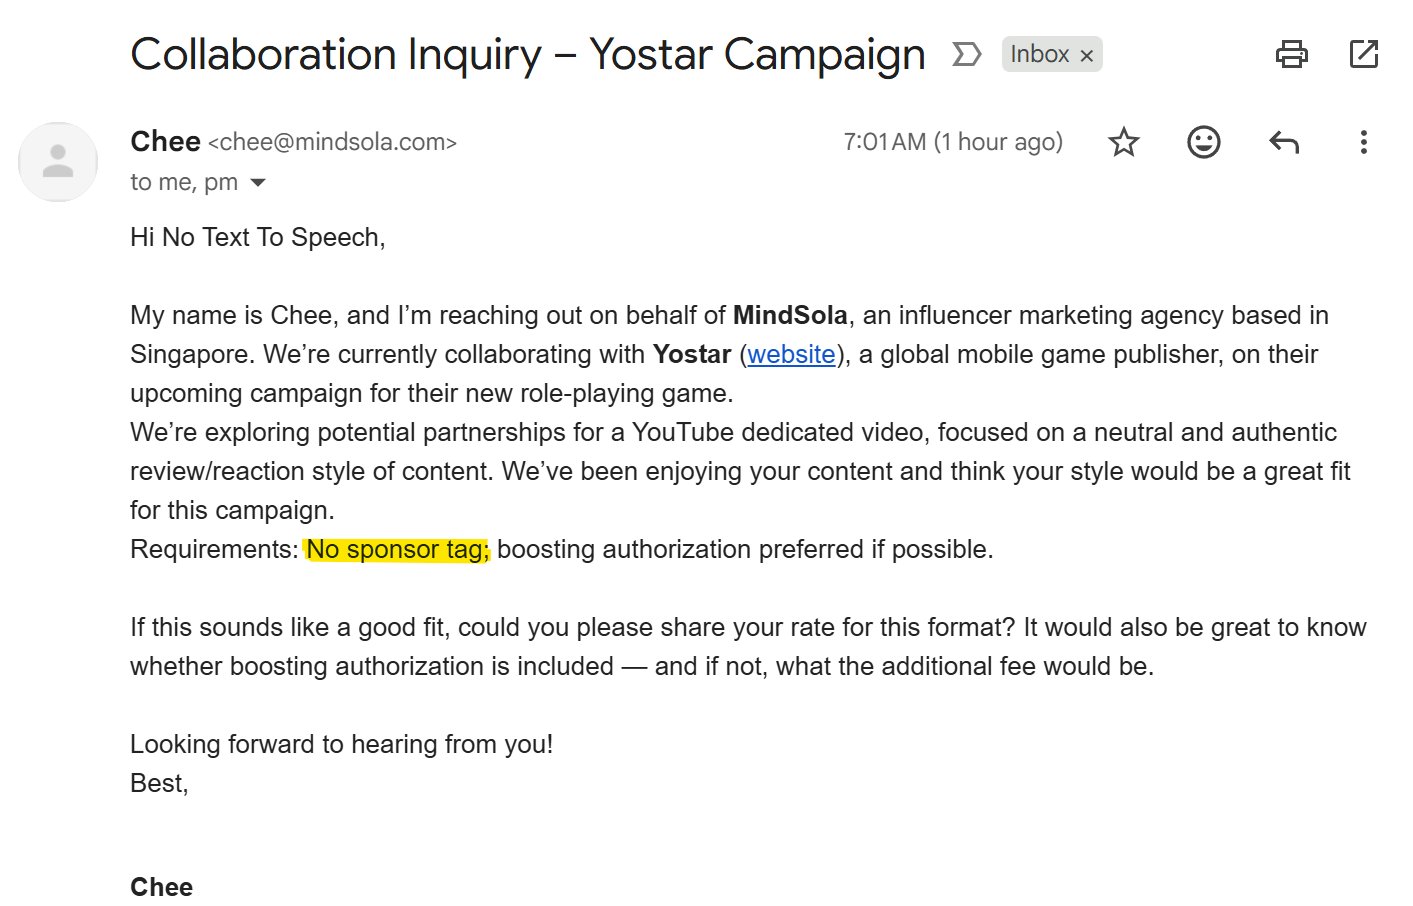Image resolution: width=1413 pixels, height=906 pixels.
Task: Click the 'to me, pm' recipients text
Action: [x=184, y=182]
